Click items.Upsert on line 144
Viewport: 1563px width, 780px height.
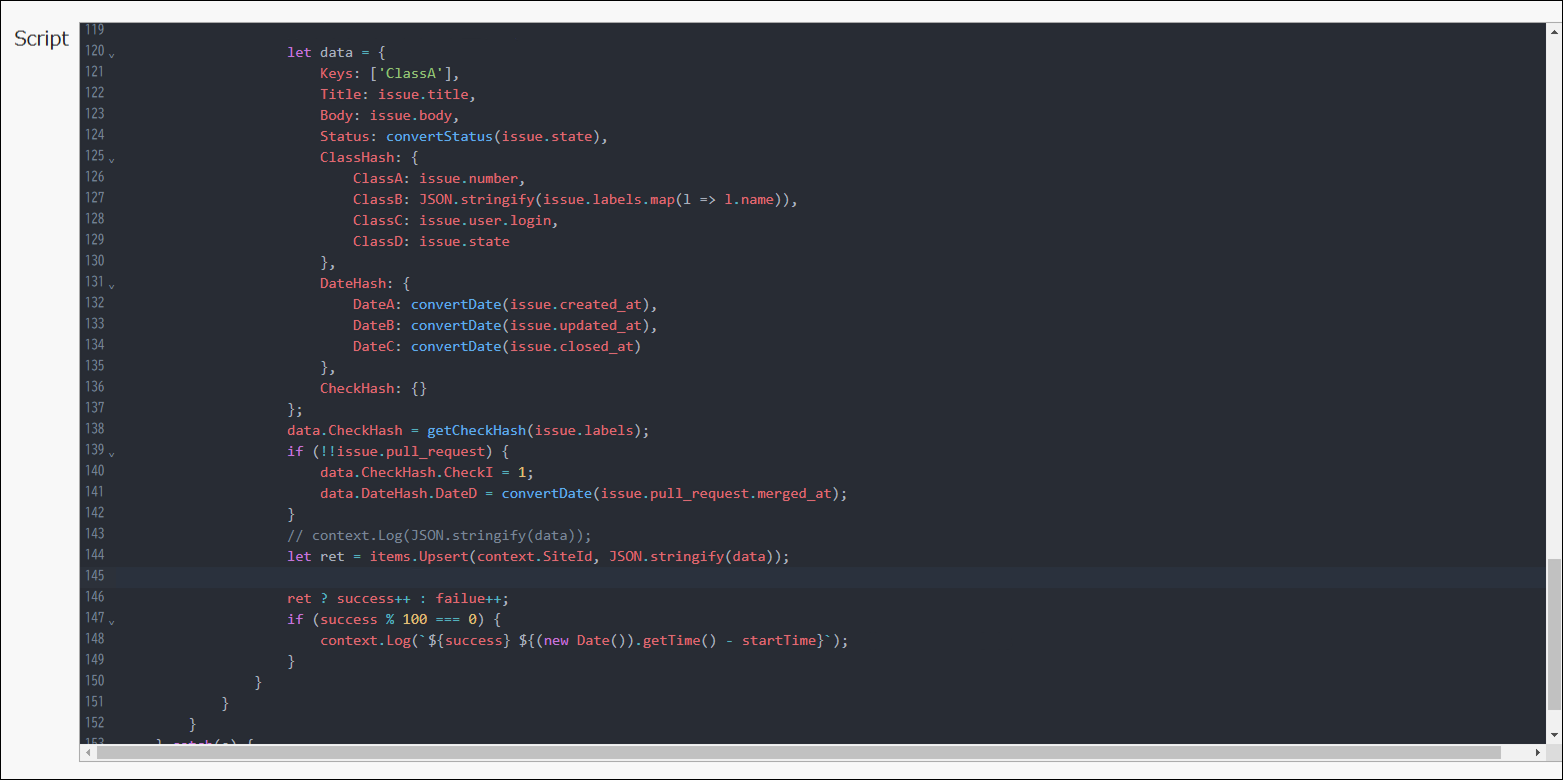[419, 556]
